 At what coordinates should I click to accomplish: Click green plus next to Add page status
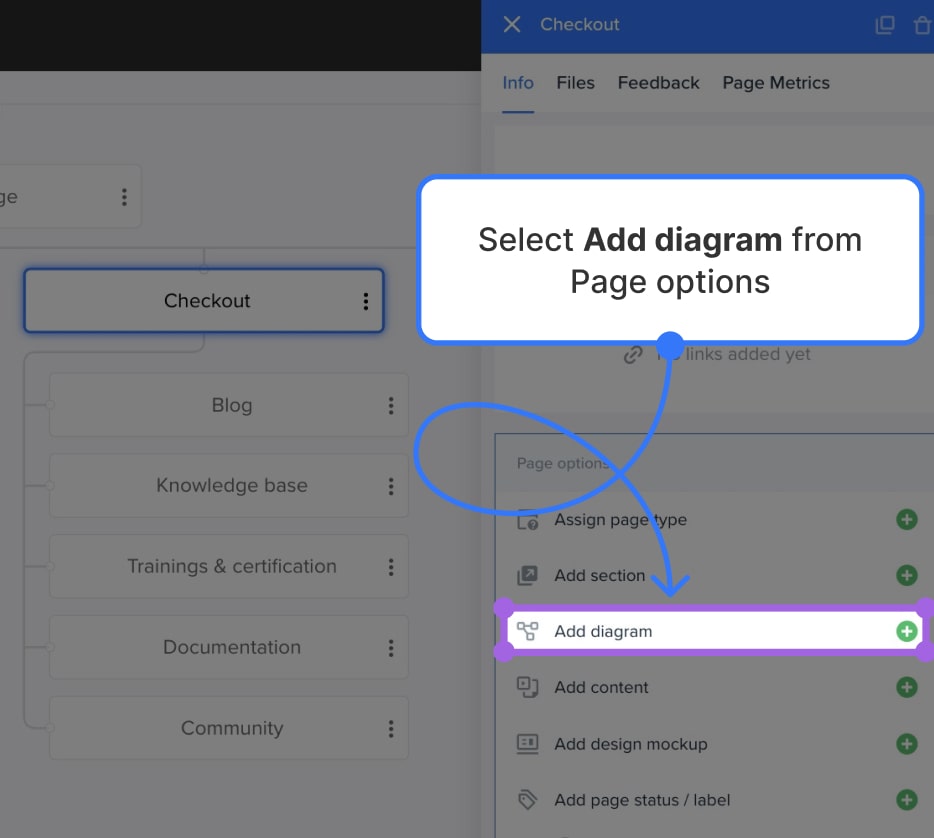(907, 799)
